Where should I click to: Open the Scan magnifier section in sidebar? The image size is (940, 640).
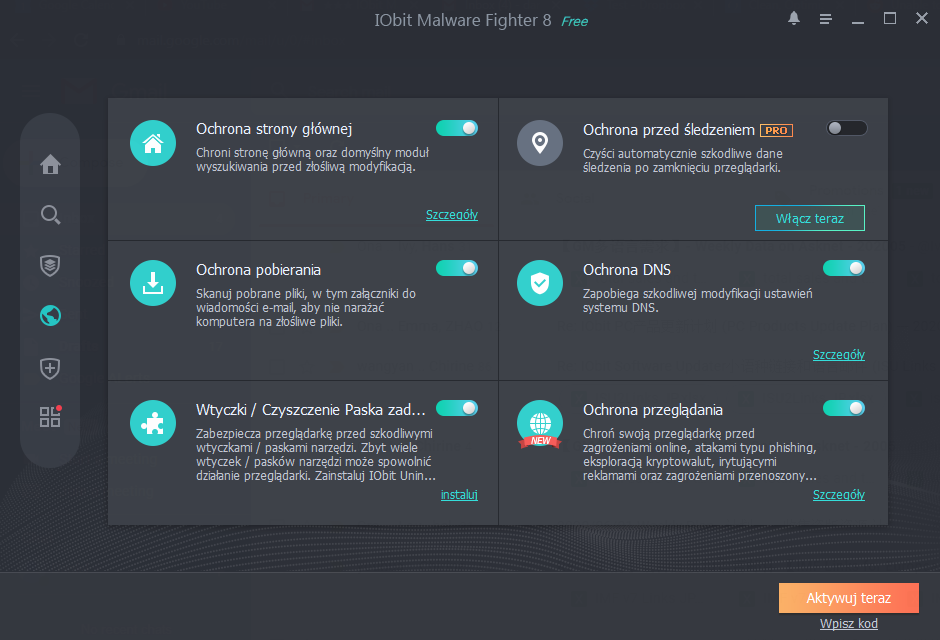click(x=50, y=215)
